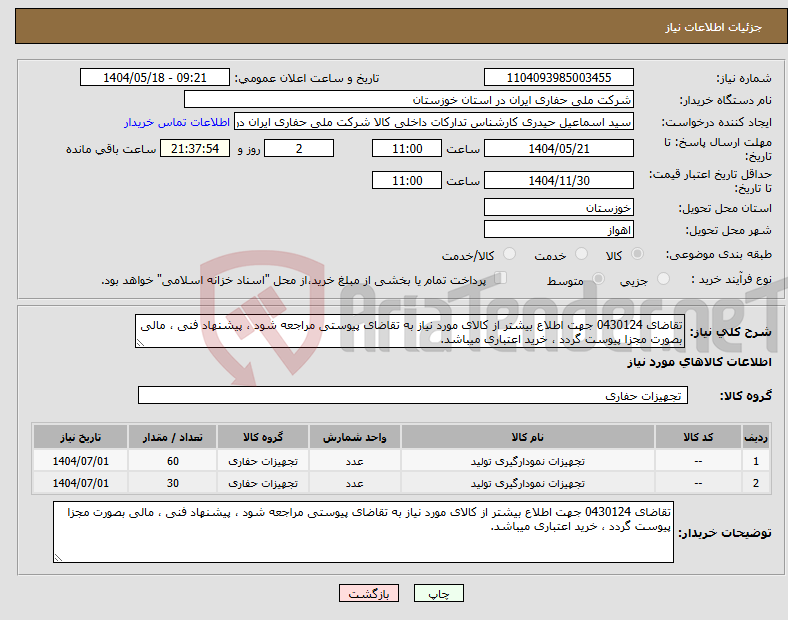
Task: Click row 1 item name تجهیزات نمودارگیری تولید
Action: point(528,461)
